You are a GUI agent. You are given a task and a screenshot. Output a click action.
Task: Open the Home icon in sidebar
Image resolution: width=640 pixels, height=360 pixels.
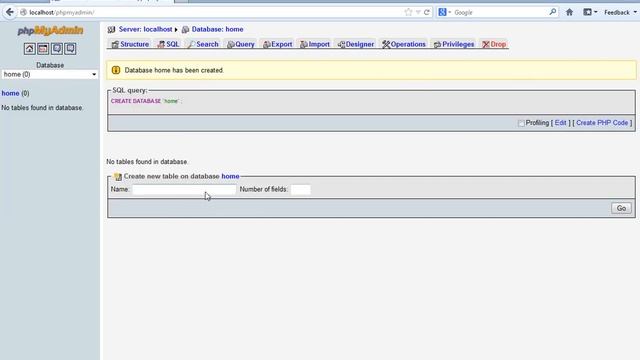pos(29,49)
